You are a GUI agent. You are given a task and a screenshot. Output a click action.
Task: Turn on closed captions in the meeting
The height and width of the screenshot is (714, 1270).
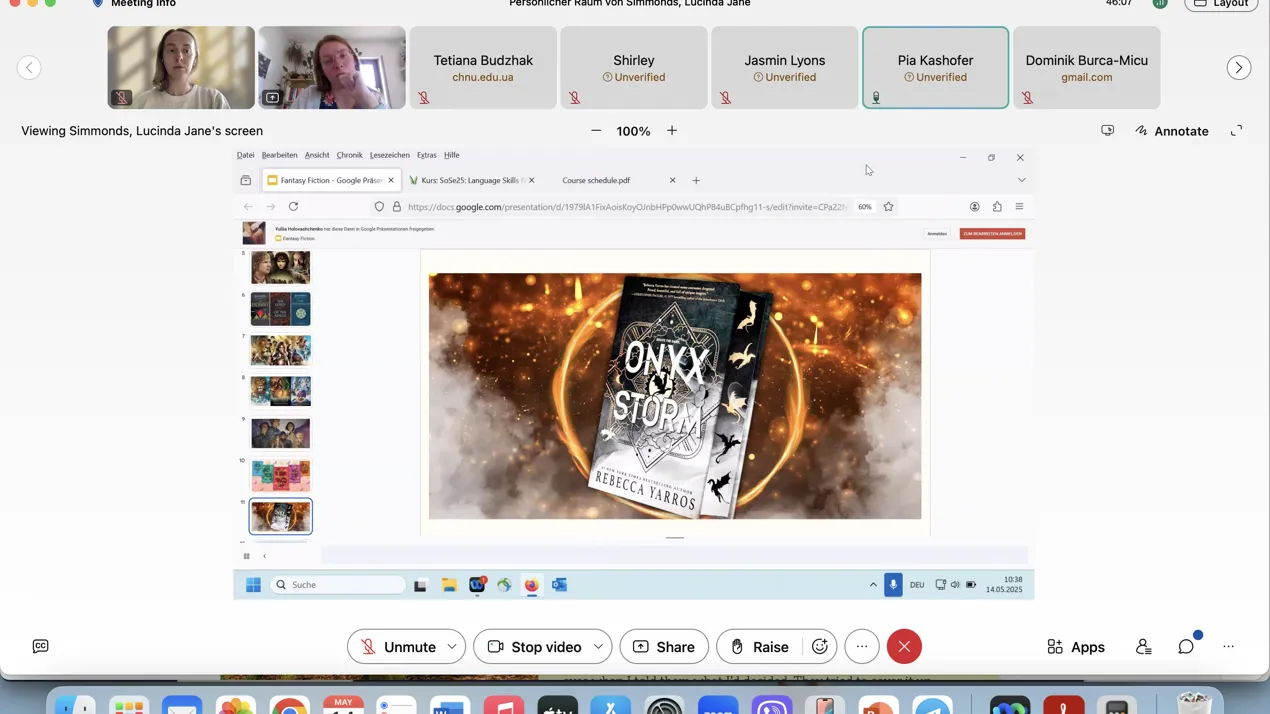pyautogui.click(x=40, y=646)
